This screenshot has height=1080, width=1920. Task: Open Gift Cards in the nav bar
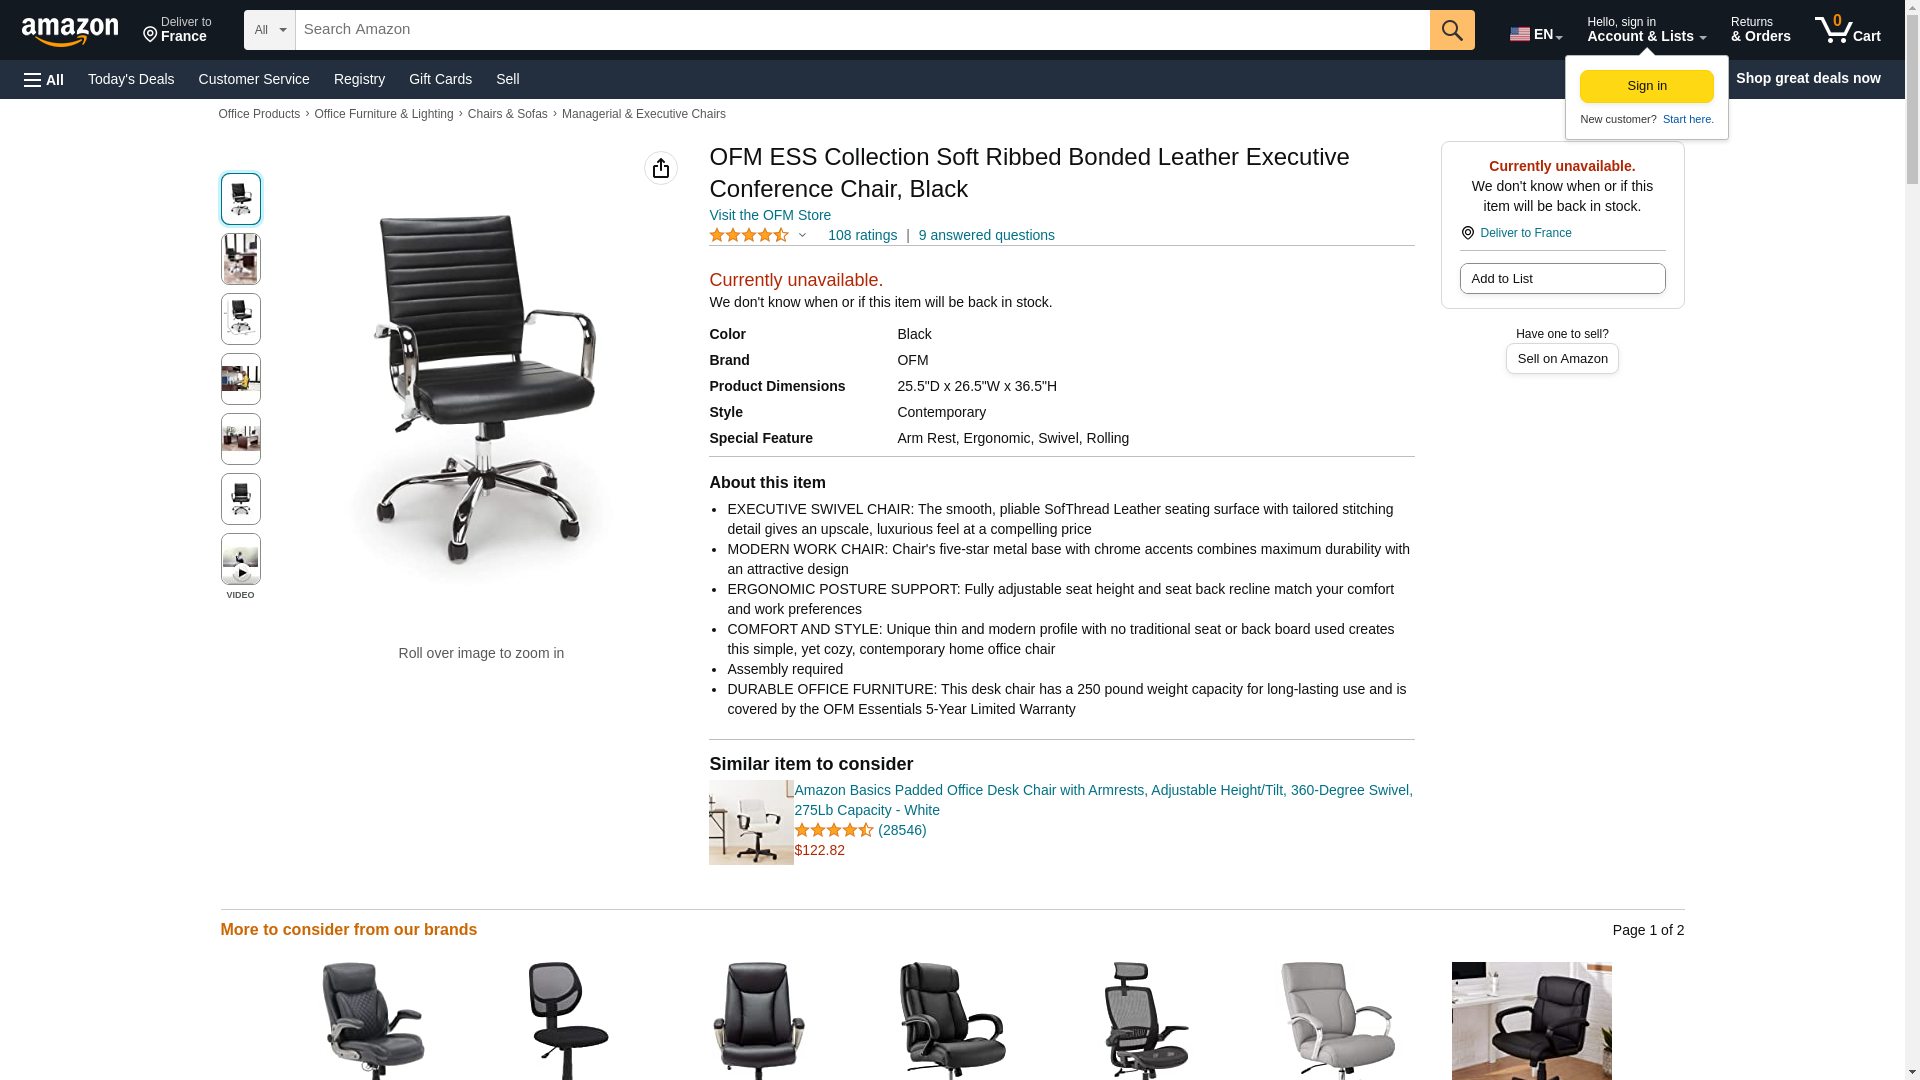coord(440,79)
